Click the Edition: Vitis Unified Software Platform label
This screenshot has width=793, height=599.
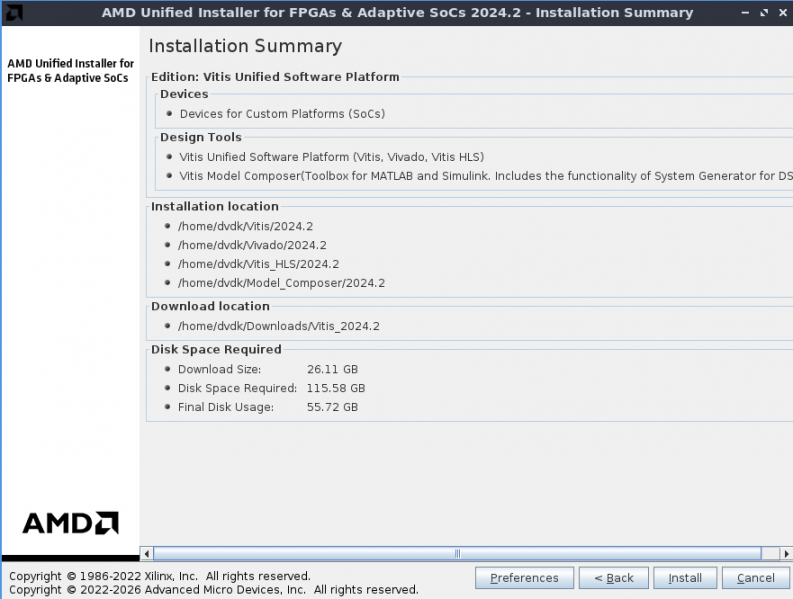[x=275, y=77]
